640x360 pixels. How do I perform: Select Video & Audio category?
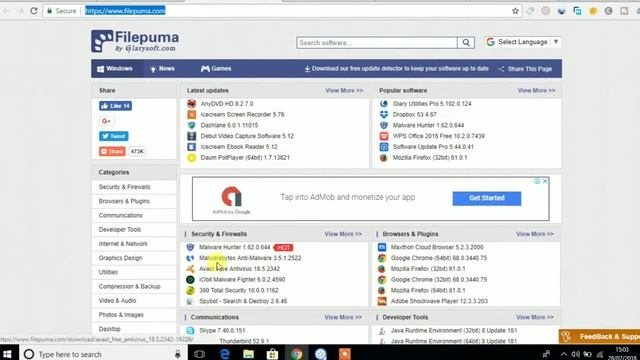point(117,301)
